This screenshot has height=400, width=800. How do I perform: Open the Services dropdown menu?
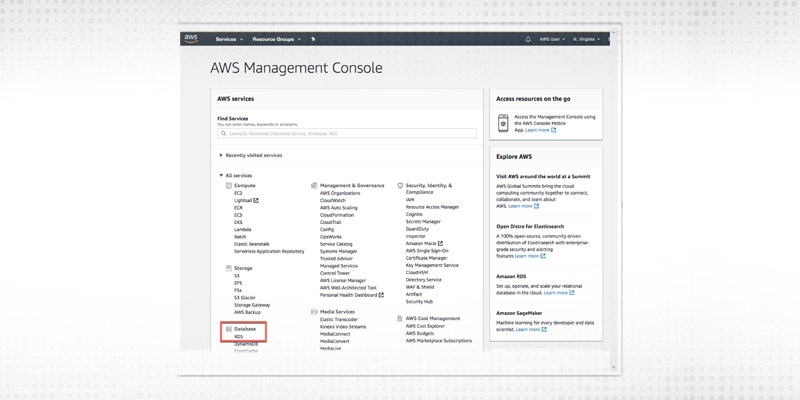click(229, 39)
